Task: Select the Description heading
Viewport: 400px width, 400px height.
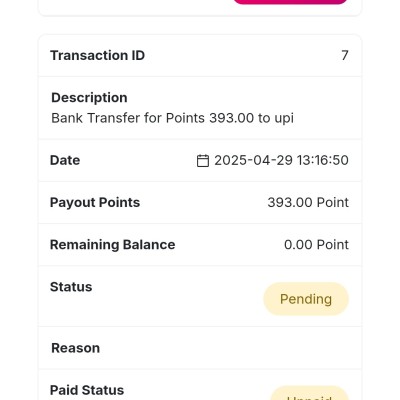Action: point(89,98)
